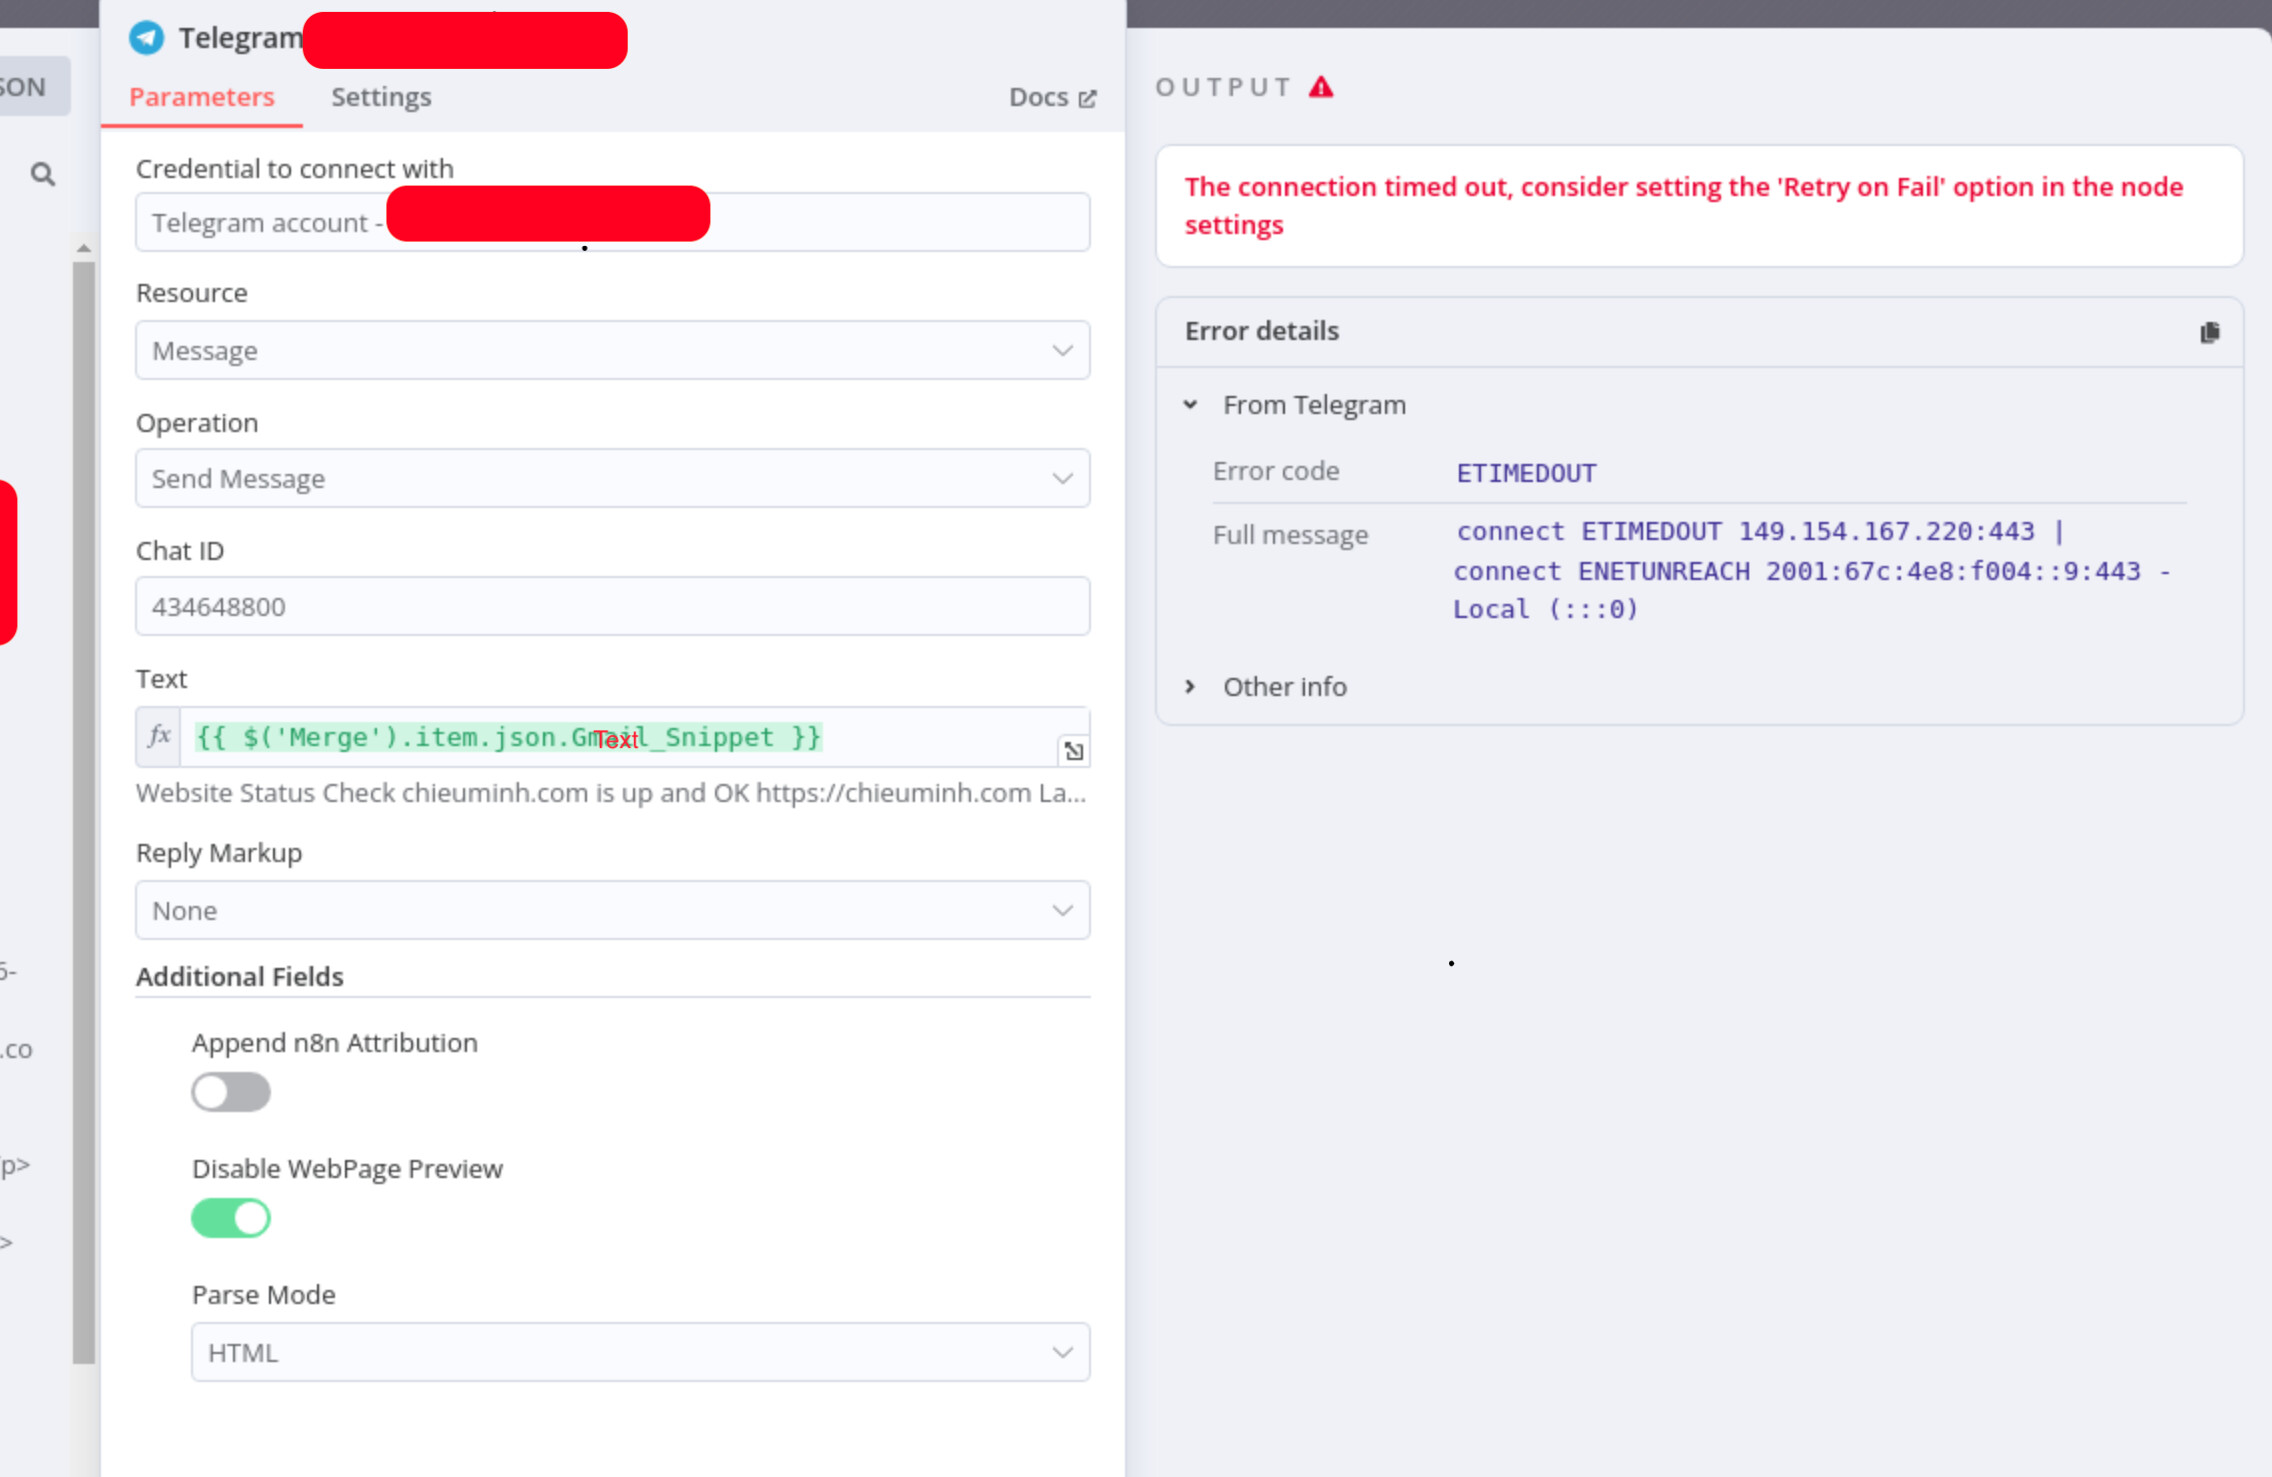
Task: Open the Operation Send Message dropdown
Action: 613,478
